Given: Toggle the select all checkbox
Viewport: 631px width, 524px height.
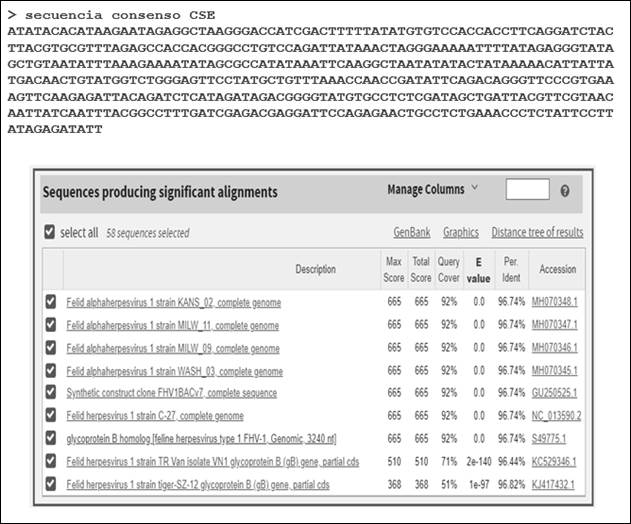Looking at the screenshot, I should pos(50,232).
